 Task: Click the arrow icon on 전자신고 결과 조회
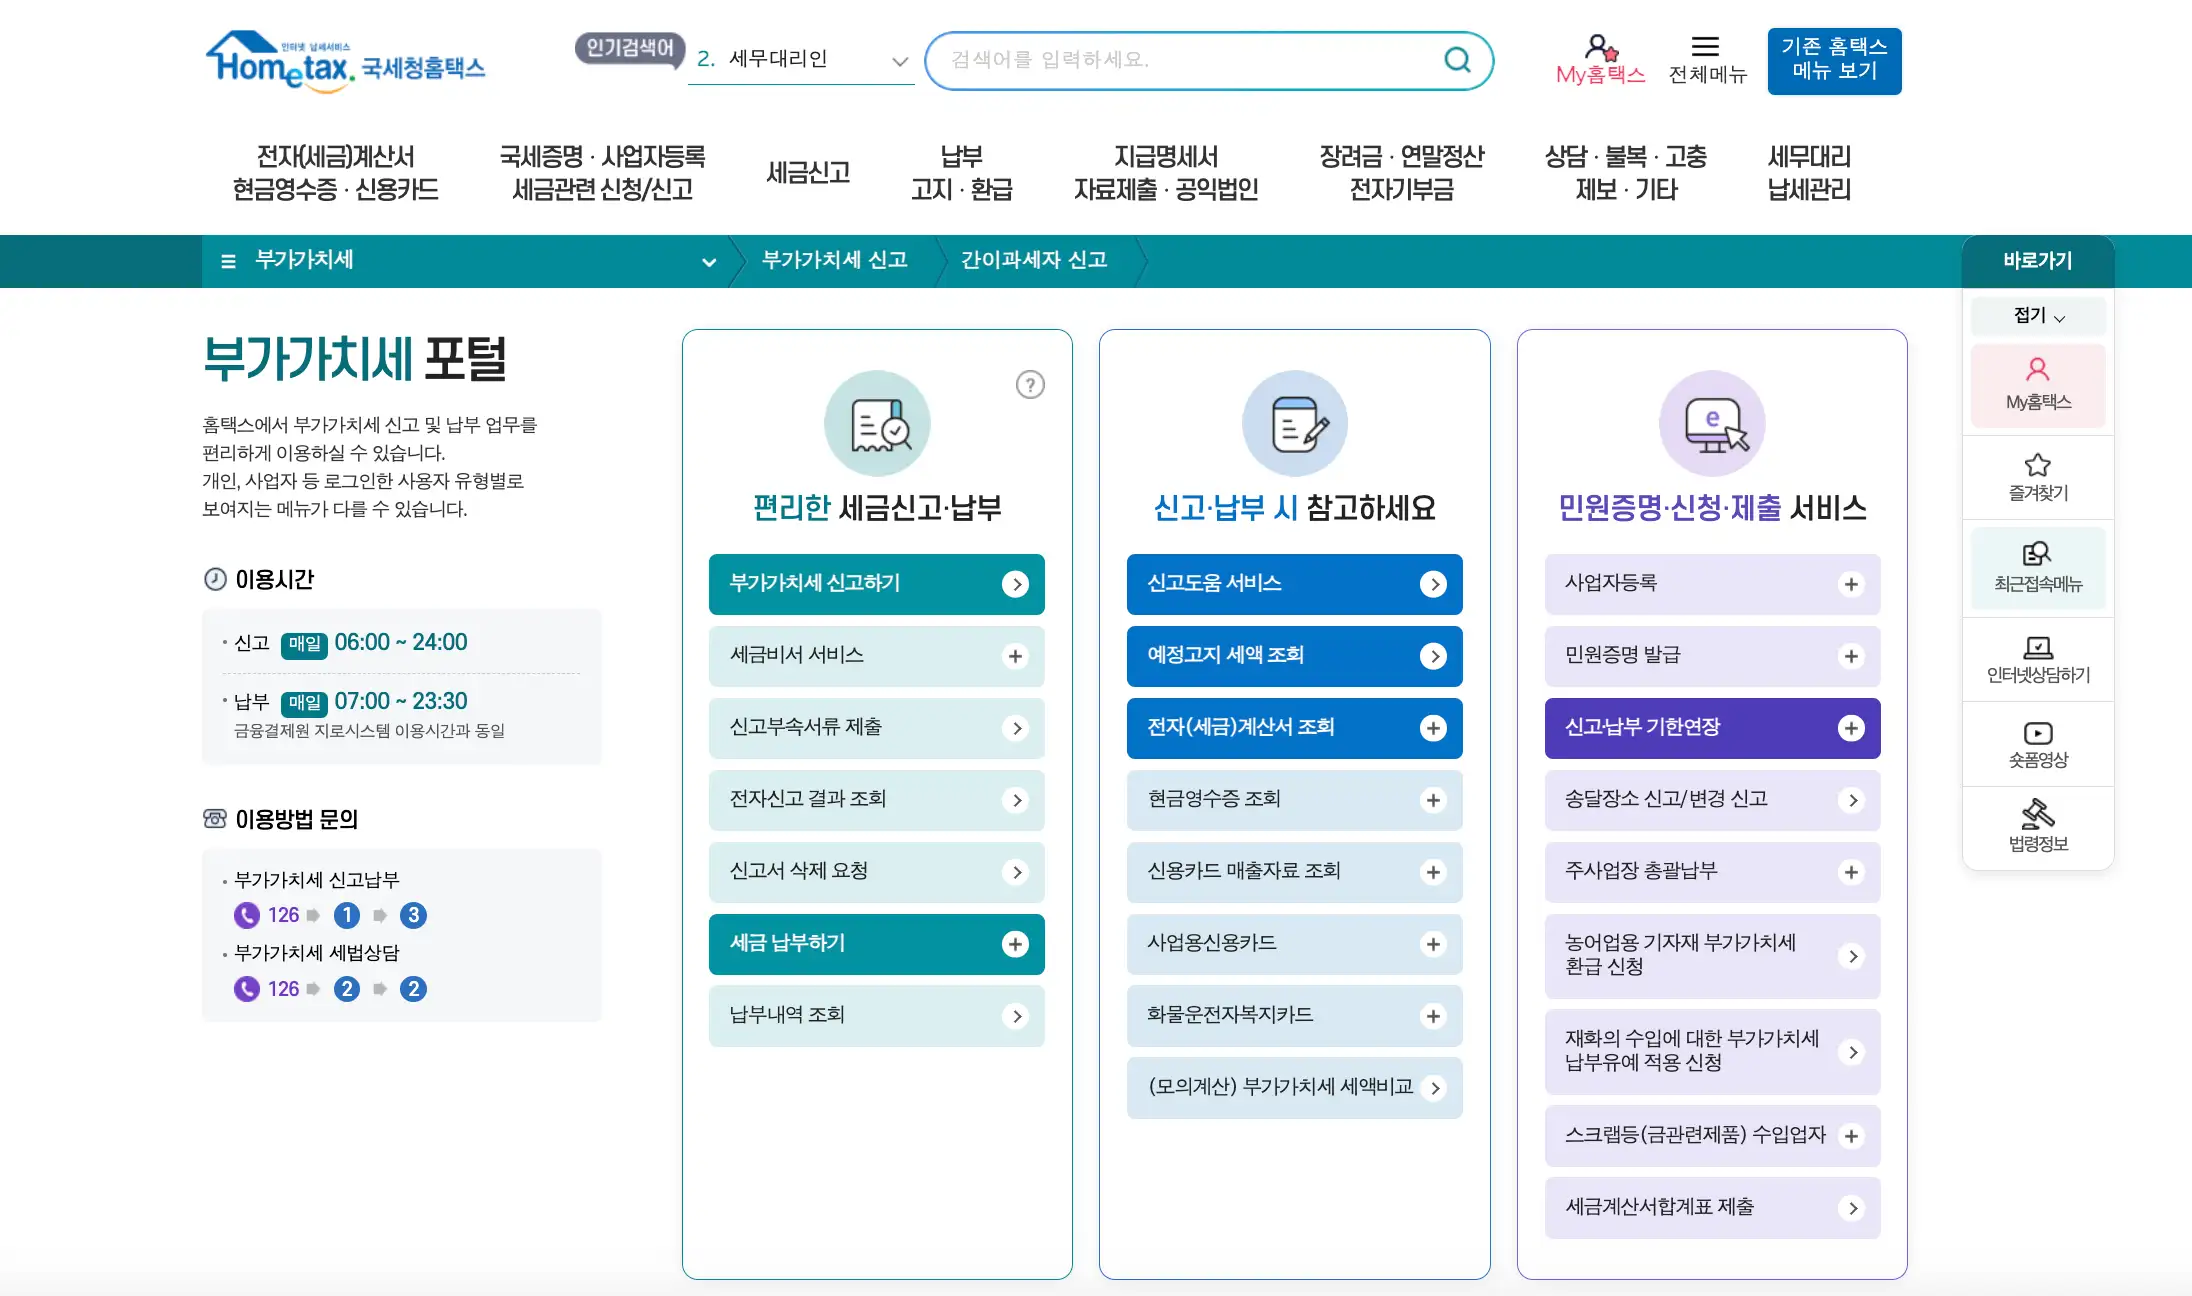[1015, 800]
